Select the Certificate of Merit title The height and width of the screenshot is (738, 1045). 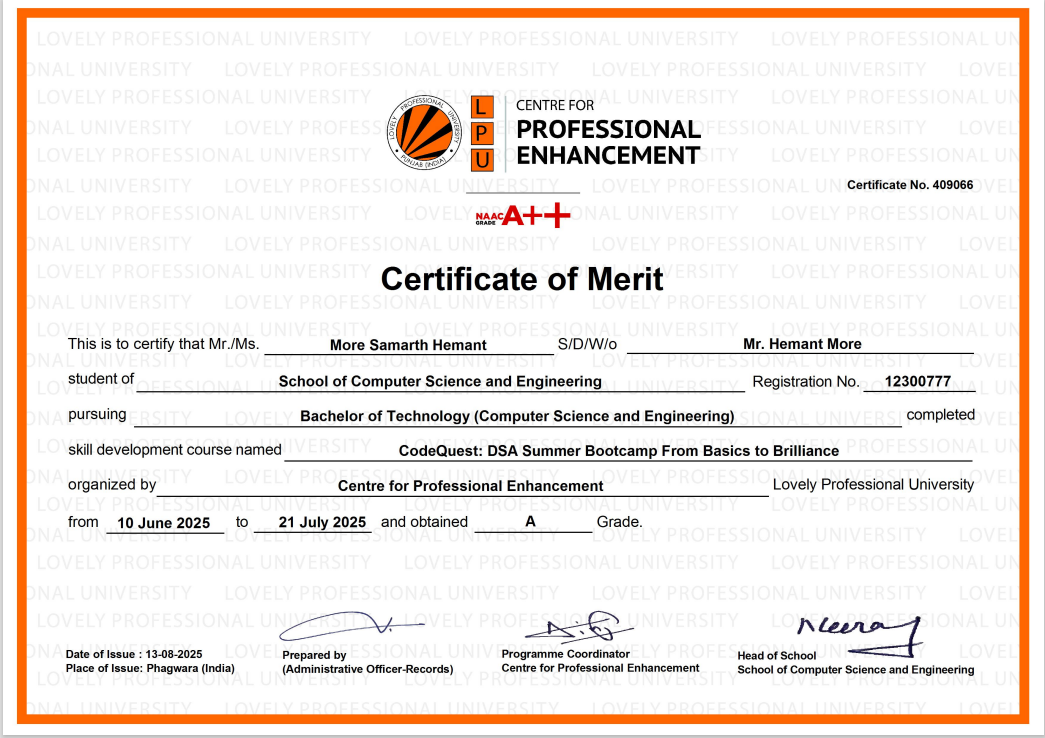[x=522, y=279]
